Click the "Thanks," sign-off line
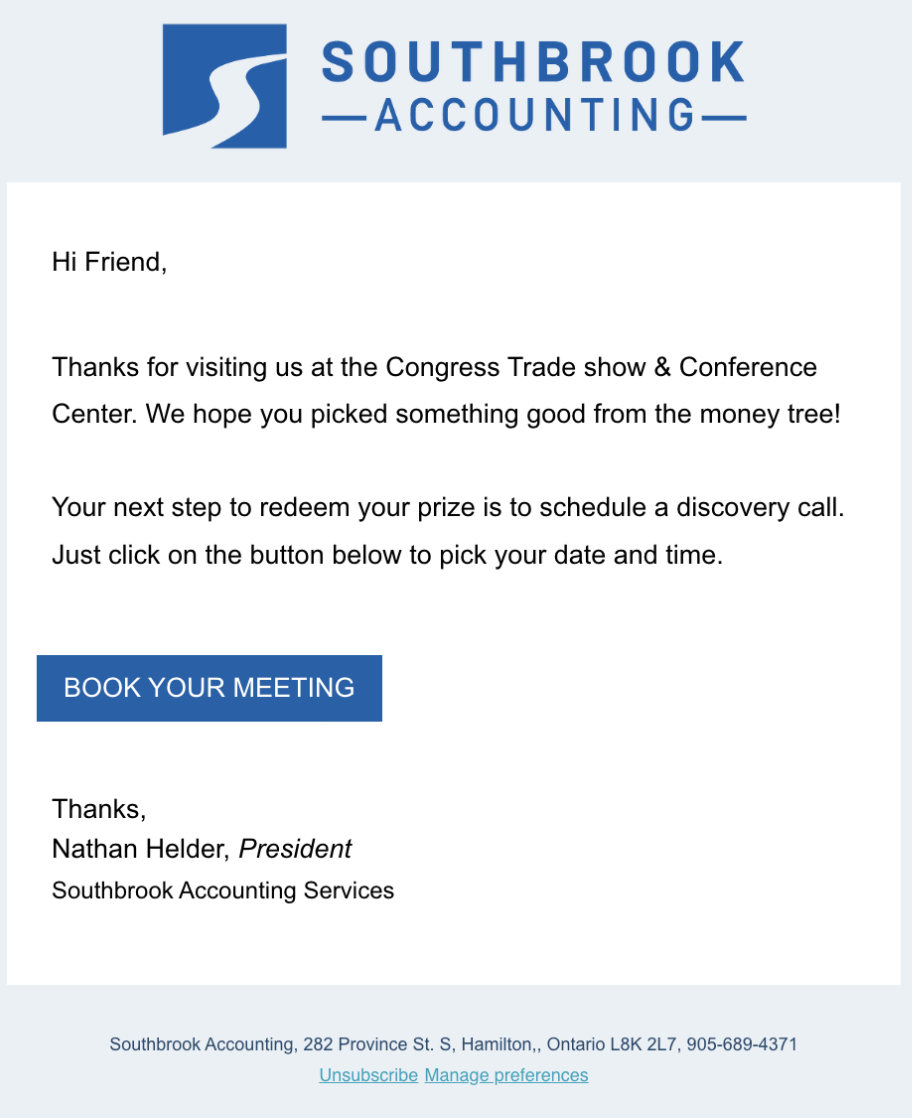This screenshot has width=912, height=1118. coord(99,808)
